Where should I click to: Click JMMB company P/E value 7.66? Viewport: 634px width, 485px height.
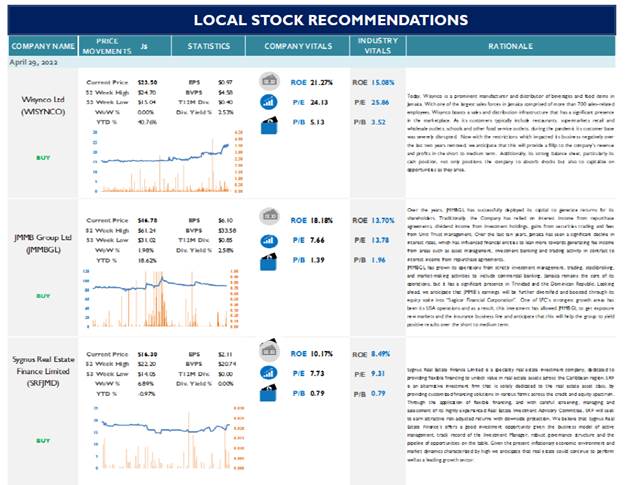coord(317,240)
